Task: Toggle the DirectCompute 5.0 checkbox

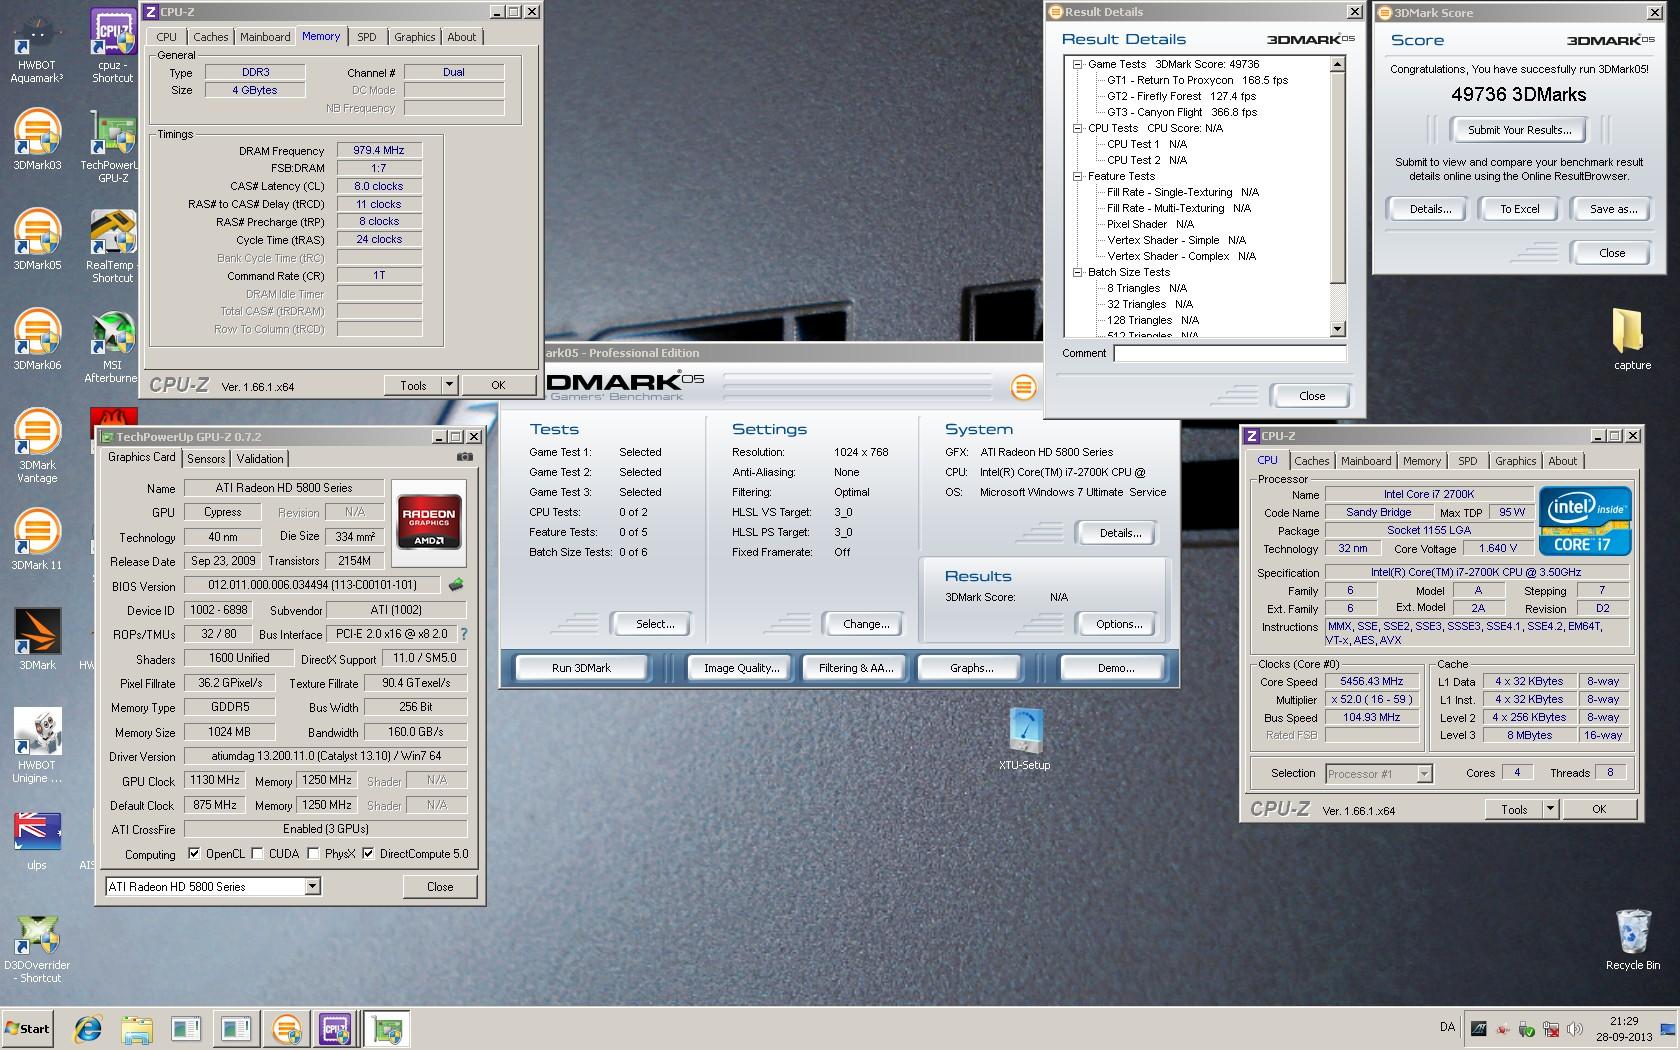Action: point(368,854)
